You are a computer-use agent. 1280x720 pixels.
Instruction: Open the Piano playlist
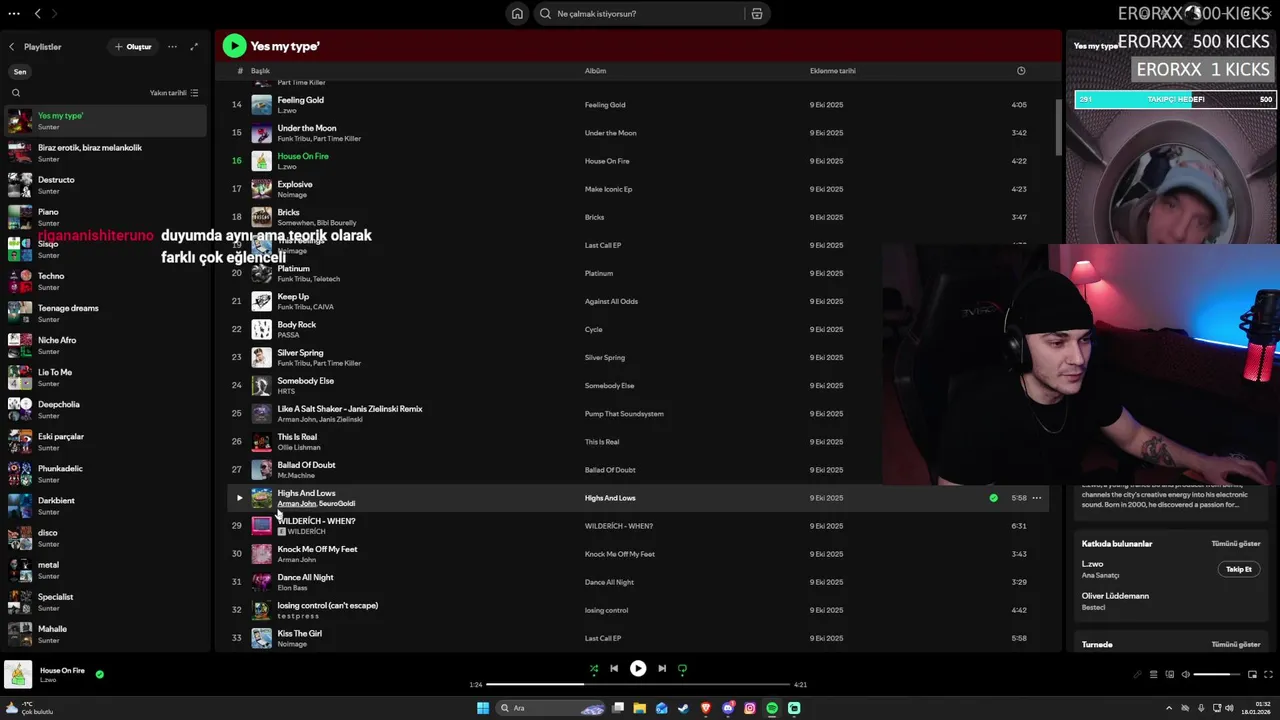tap(105, 216)
